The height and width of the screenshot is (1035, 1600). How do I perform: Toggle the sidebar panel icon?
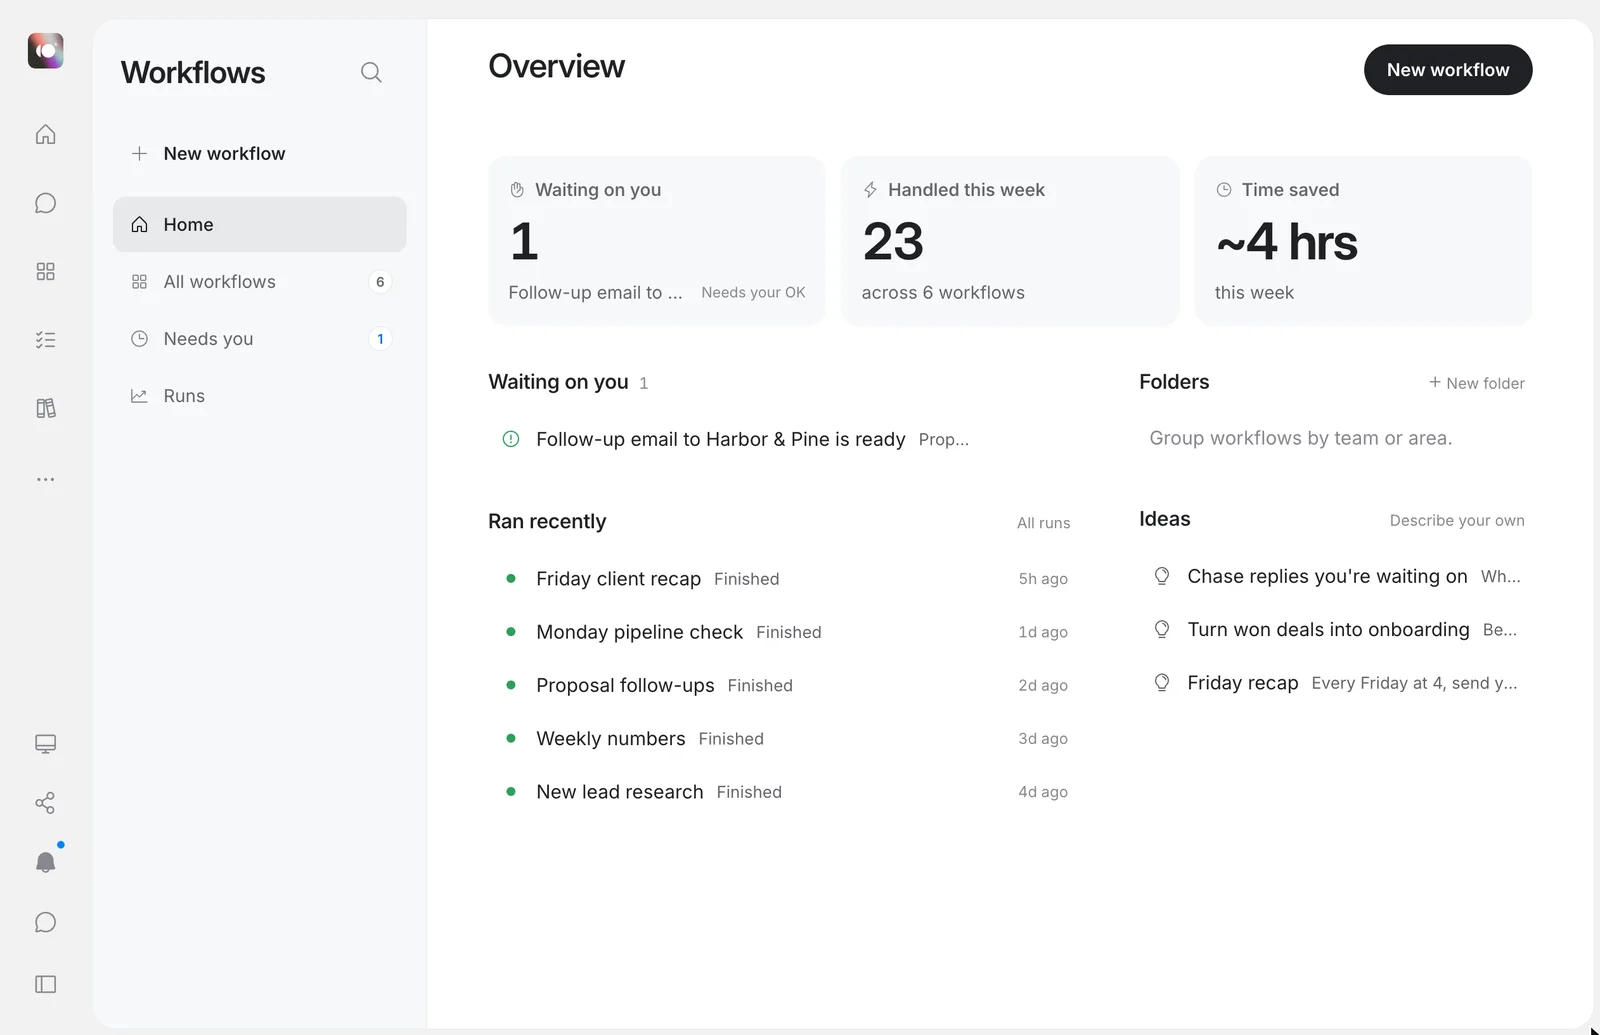point(45,984)
